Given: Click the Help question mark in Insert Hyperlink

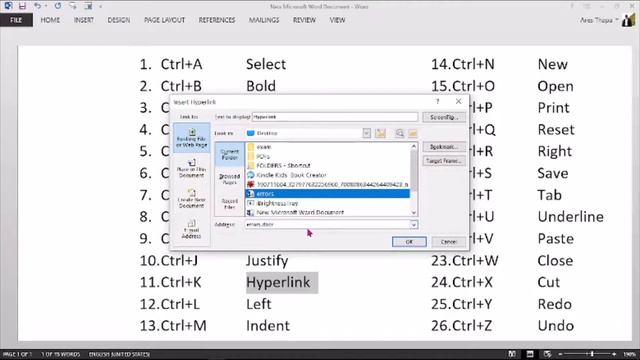Looking at the screenshot, I should (x=438, y=102).
